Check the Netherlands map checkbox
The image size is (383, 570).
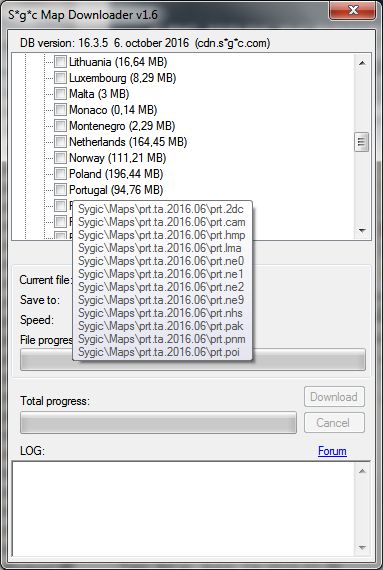click(60, 141)
